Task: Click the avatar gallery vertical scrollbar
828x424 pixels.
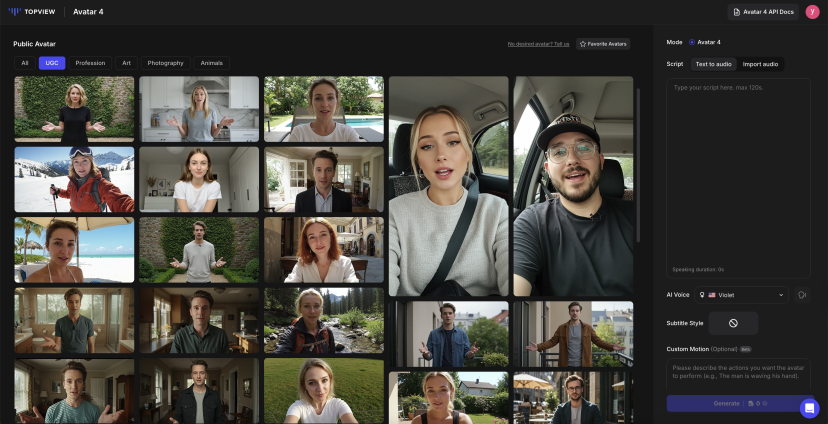Action: pyautogui.click(x=639, y=165)
